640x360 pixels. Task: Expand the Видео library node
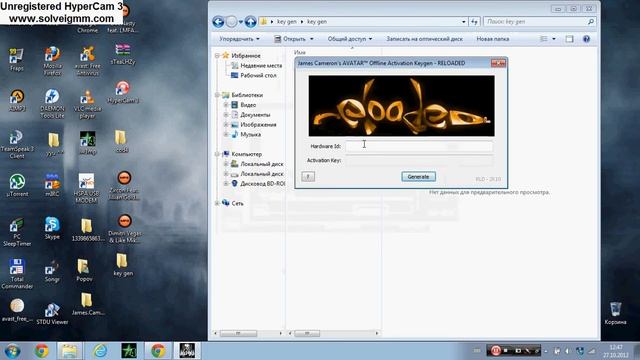(x=226, y=105)
